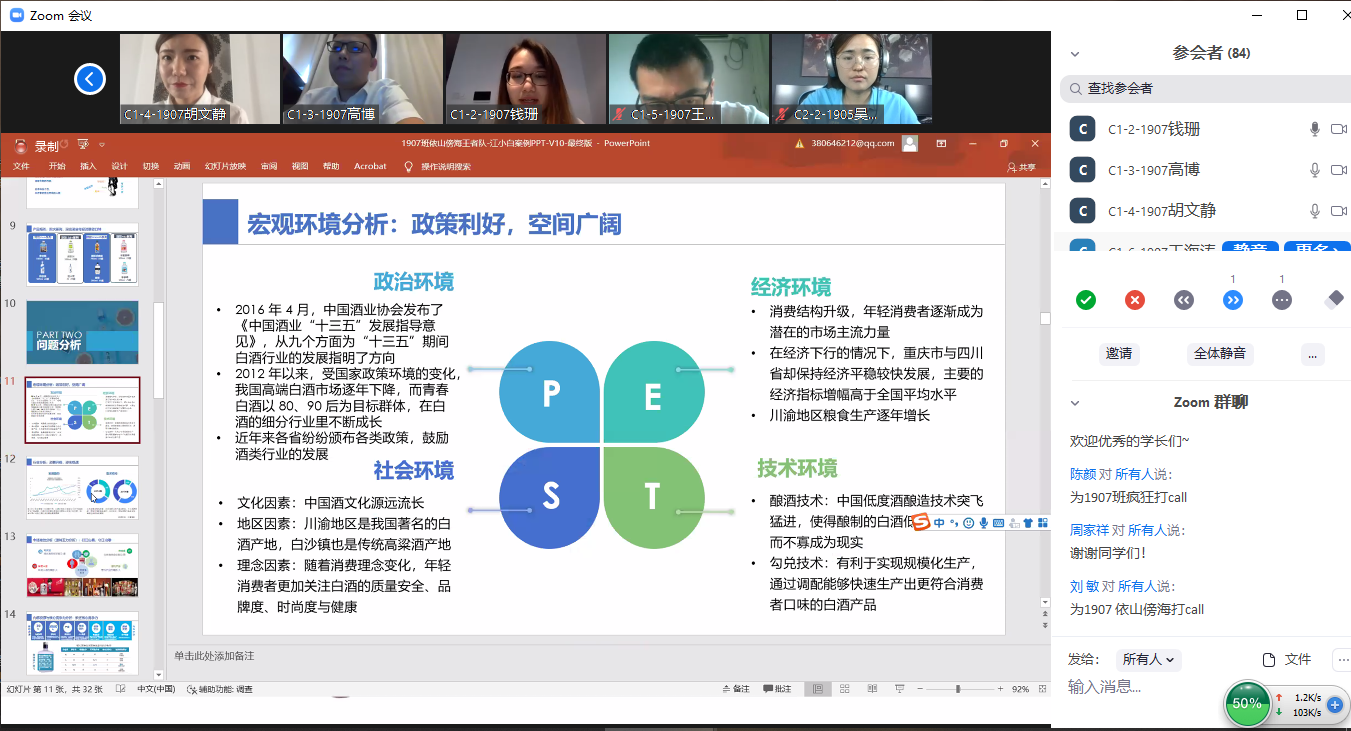Select slide 10 PART TWO thumbnail
This screenshot has width=1351, height=731.
(x=82, y=332)
